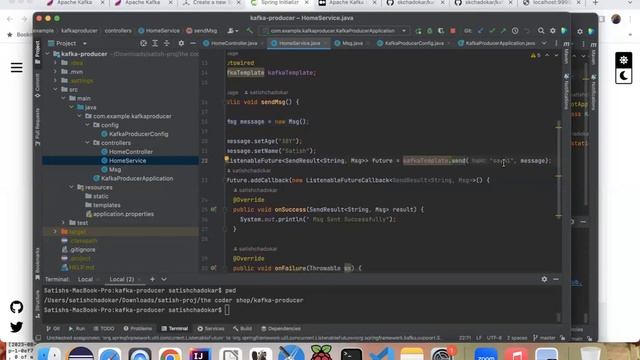Open IDE settings gear in toolbar

(x=553, y=31)
